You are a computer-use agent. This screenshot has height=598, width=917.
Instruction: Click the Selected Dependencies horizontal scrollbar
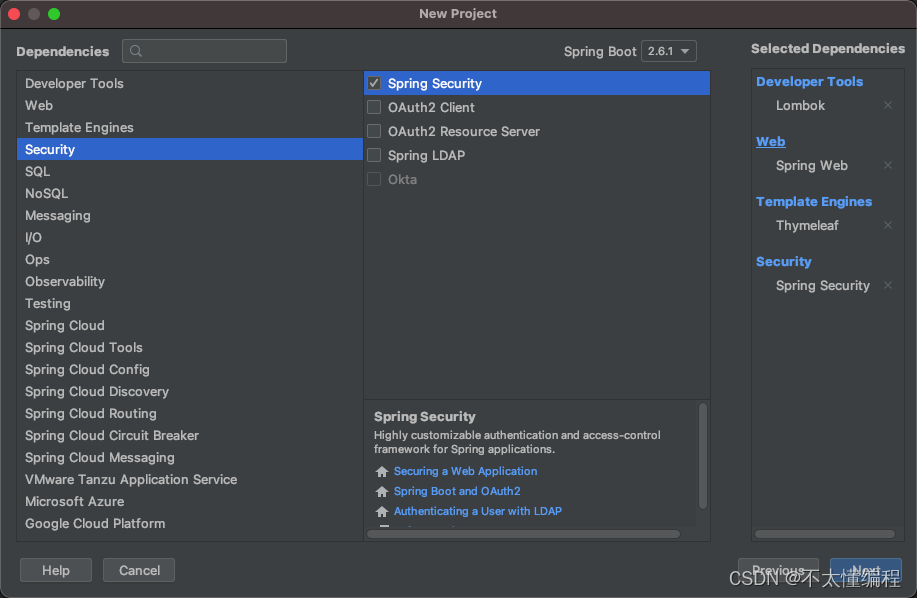pyautogui.click(x=825, y=534)
